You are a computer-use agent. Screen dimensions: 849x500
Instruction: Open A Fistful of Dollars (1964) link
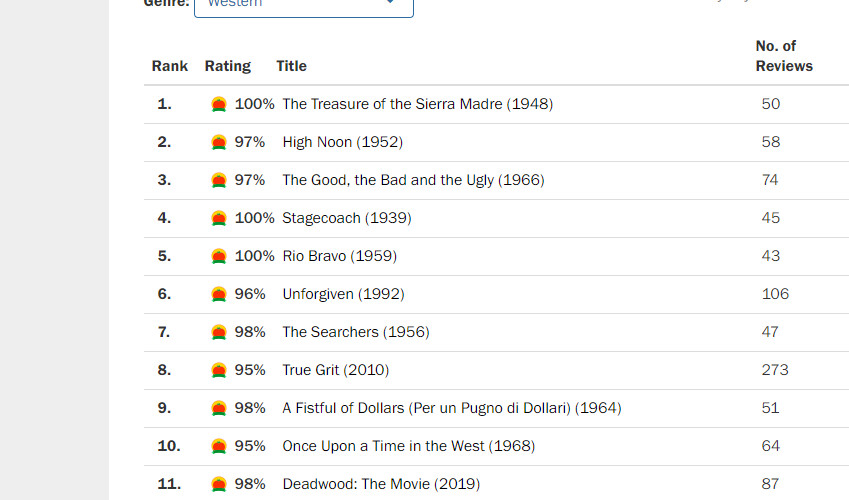452,408
